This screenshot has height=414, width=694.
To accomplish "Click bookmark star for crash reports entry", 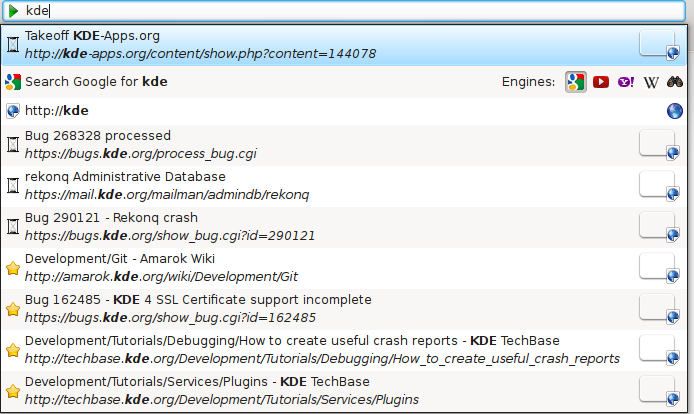I will 13,350.
